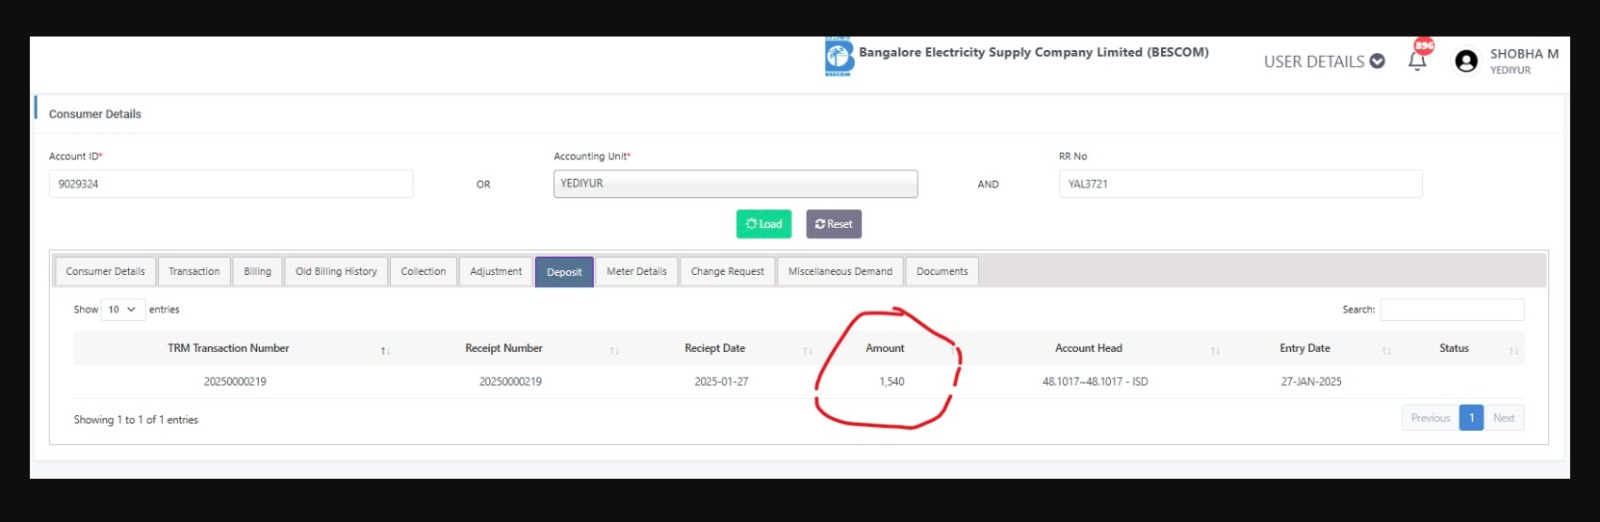This screenshot has height=522, width=1600.
Task: Sort by Status column arrows
Action: pos(1514,350)
